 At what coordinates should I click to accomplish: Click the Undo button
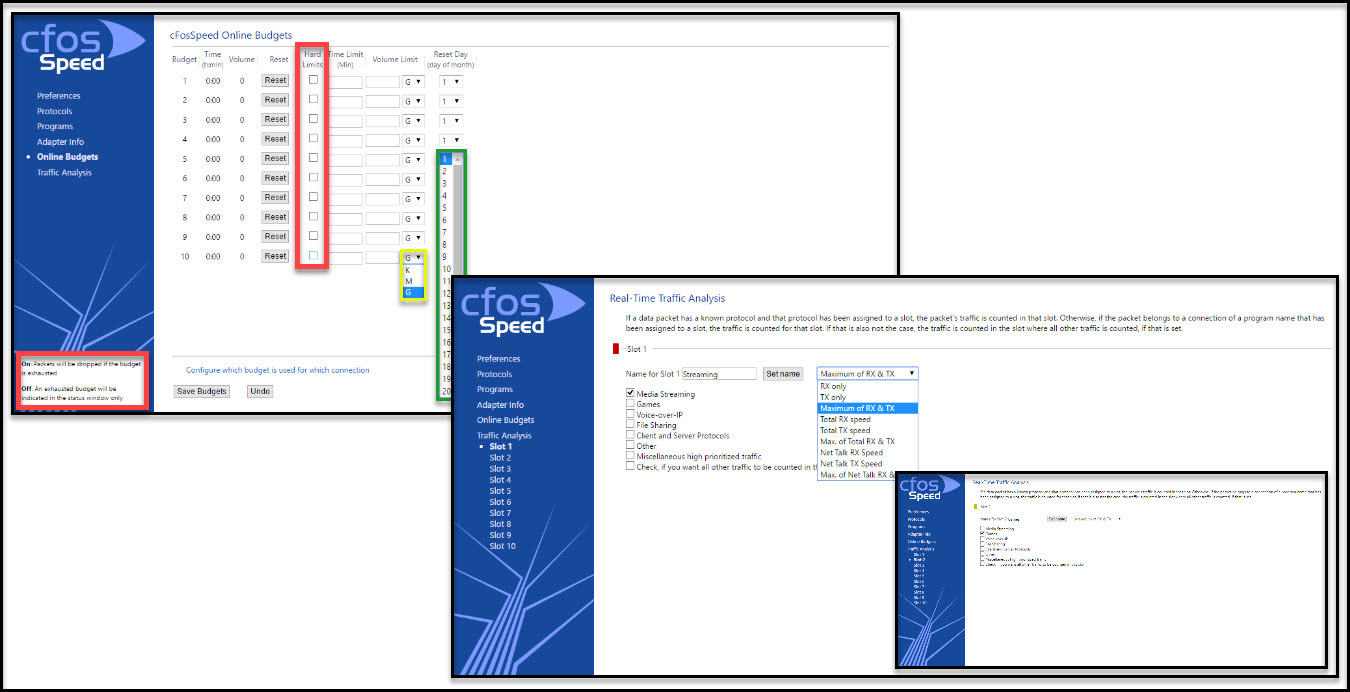click(x=260, y=391)
